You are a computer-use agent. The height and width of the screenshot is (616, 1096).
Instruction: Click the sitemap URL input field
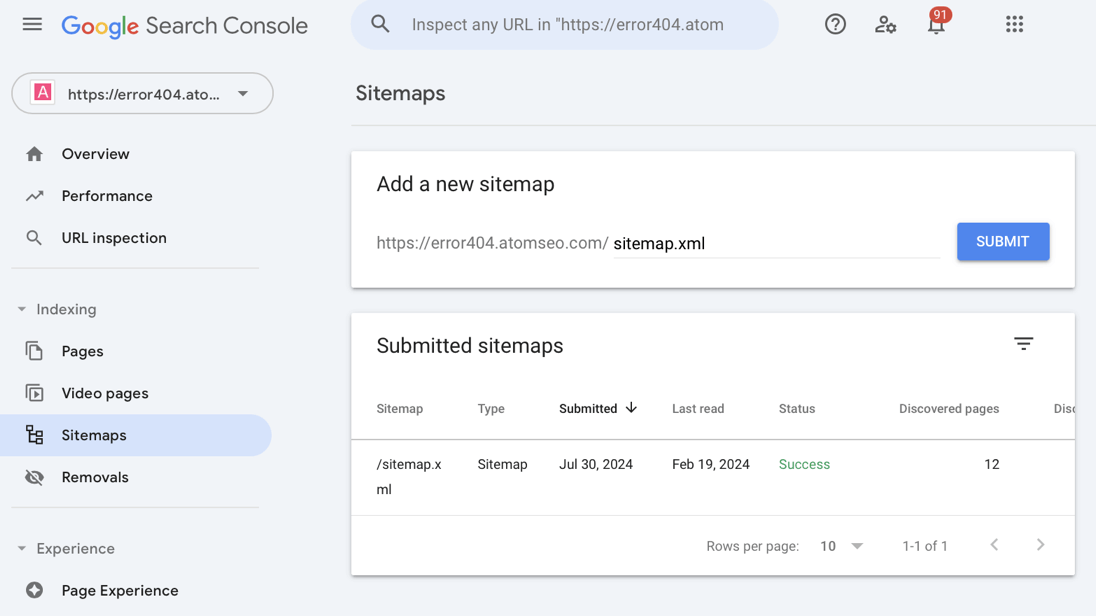tap(775, 243)
